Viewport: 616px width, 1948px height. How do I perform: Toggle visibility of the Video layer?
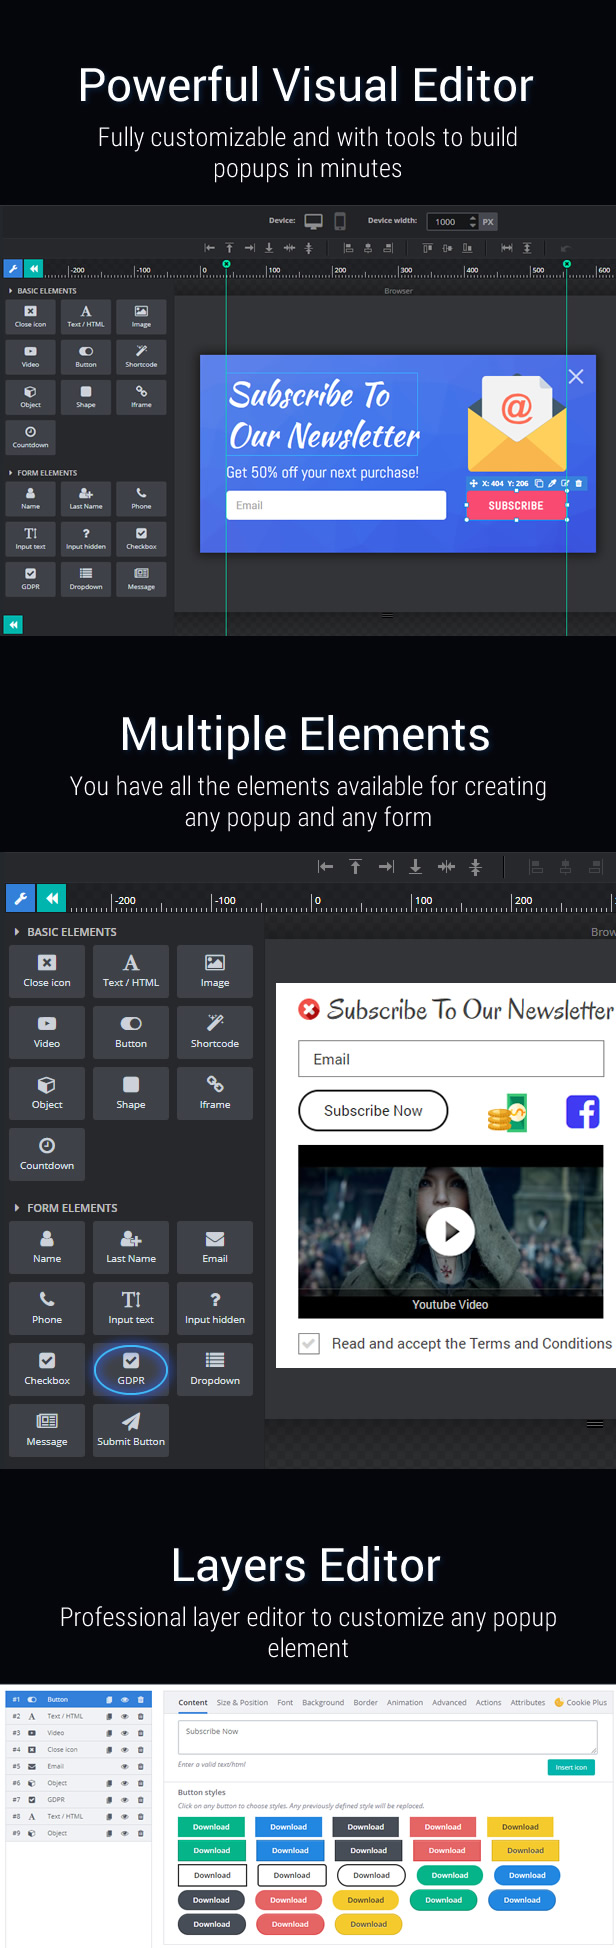[x=125, y=1733]
